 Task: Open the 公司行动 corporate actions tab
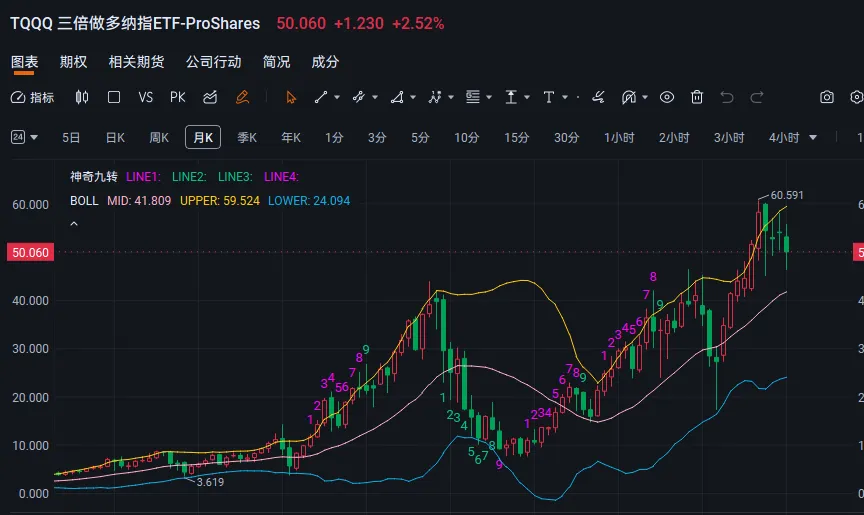pos(213,62)
